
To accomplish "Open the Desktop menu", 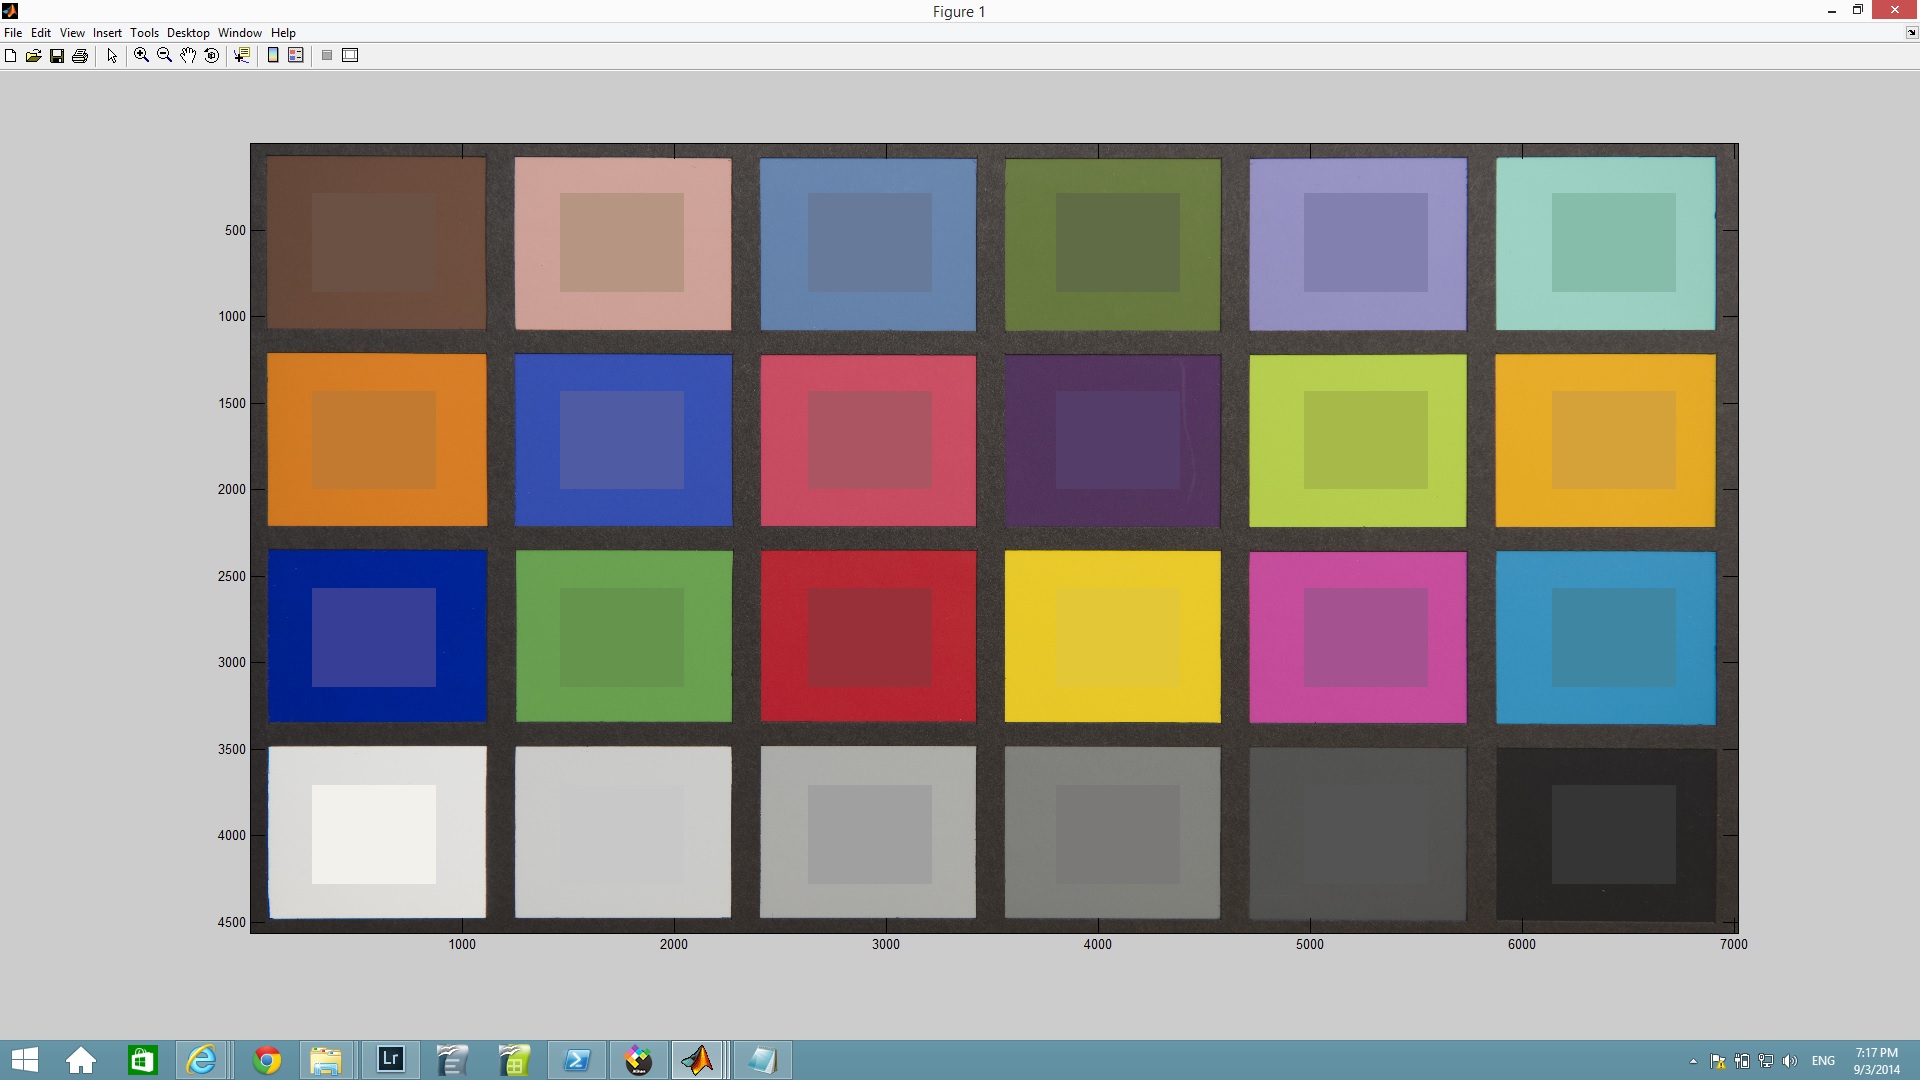I will click(188, 33).
